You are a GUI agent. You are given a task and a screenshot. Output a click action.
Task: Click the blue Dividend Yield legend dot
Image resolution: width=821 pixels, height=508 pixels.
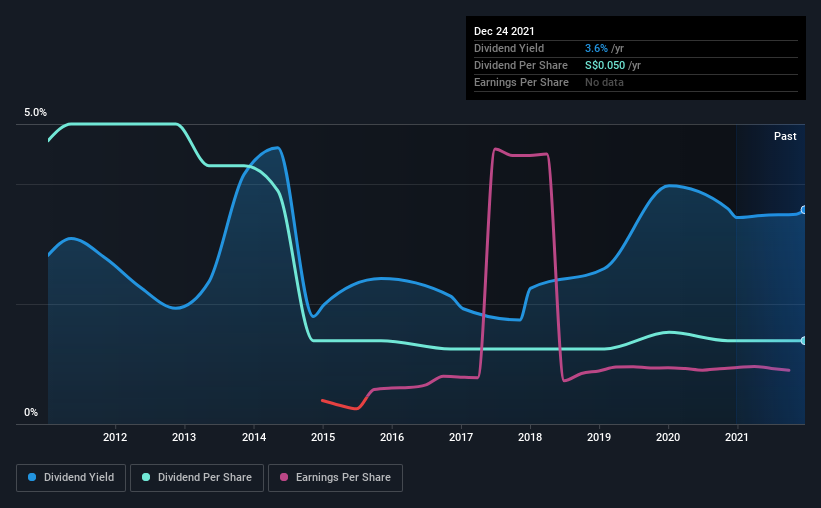coord(32,477)
